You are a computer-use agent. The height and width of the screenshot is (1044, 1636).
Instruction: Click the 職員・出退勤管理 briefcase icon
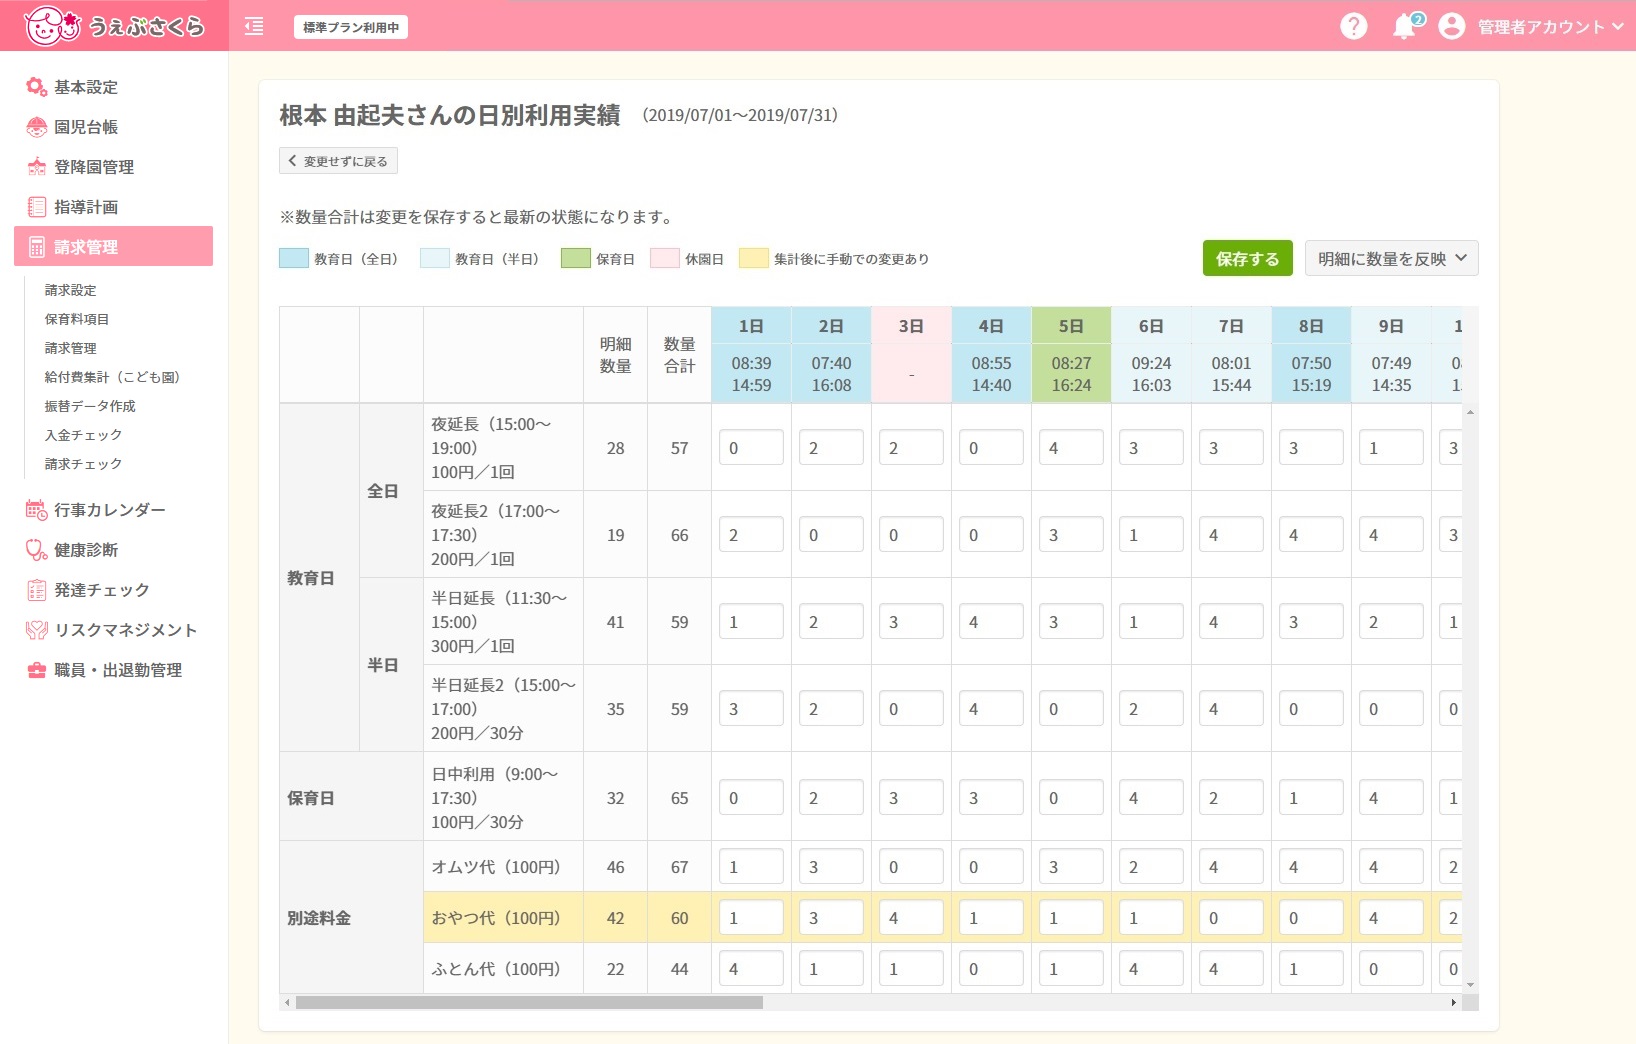[x=37, y=670]
